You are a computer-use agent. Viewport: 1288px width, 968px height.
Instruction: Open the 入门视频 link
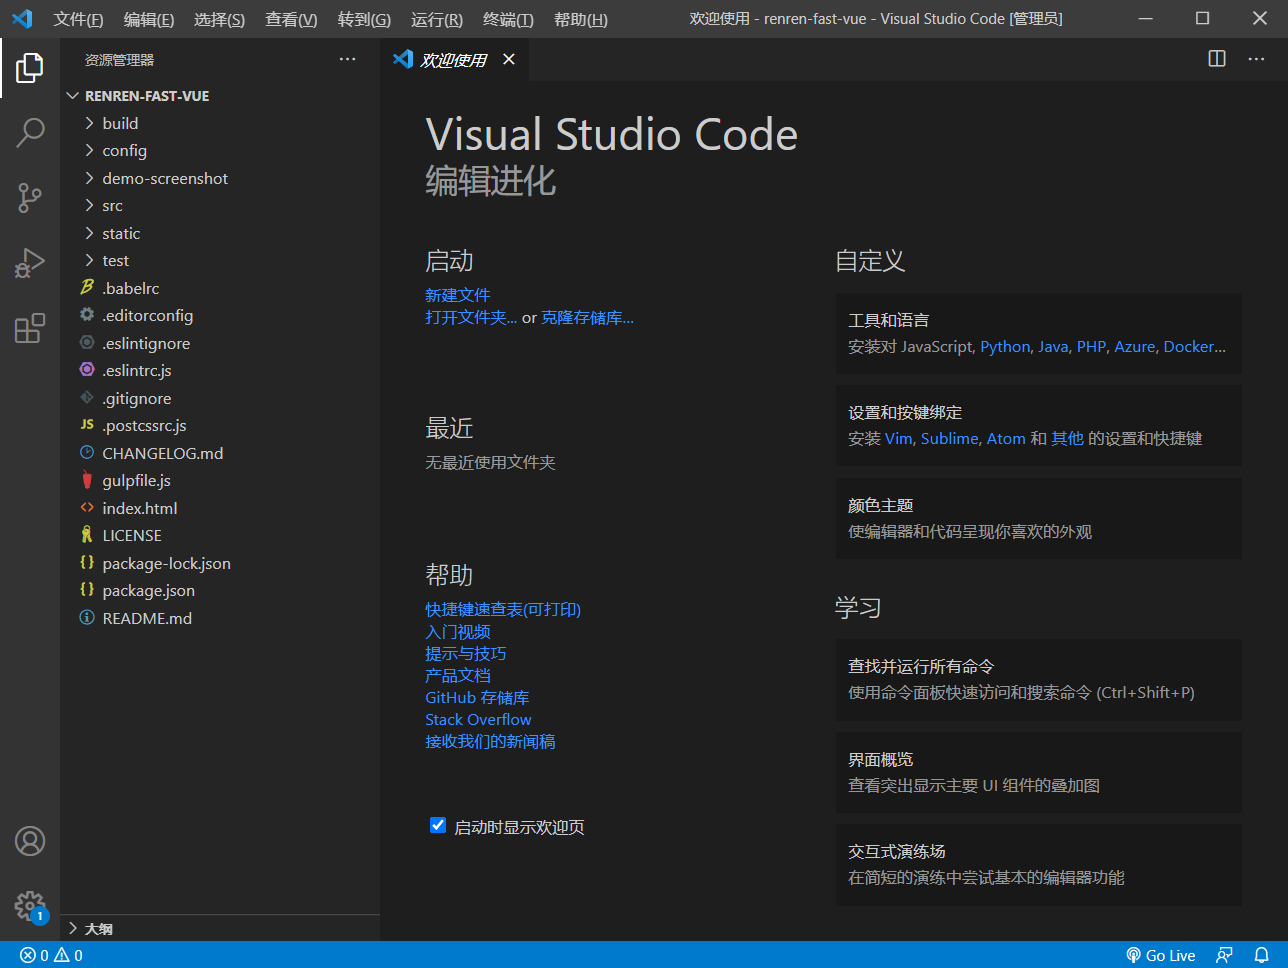click(x=457, y=631)
